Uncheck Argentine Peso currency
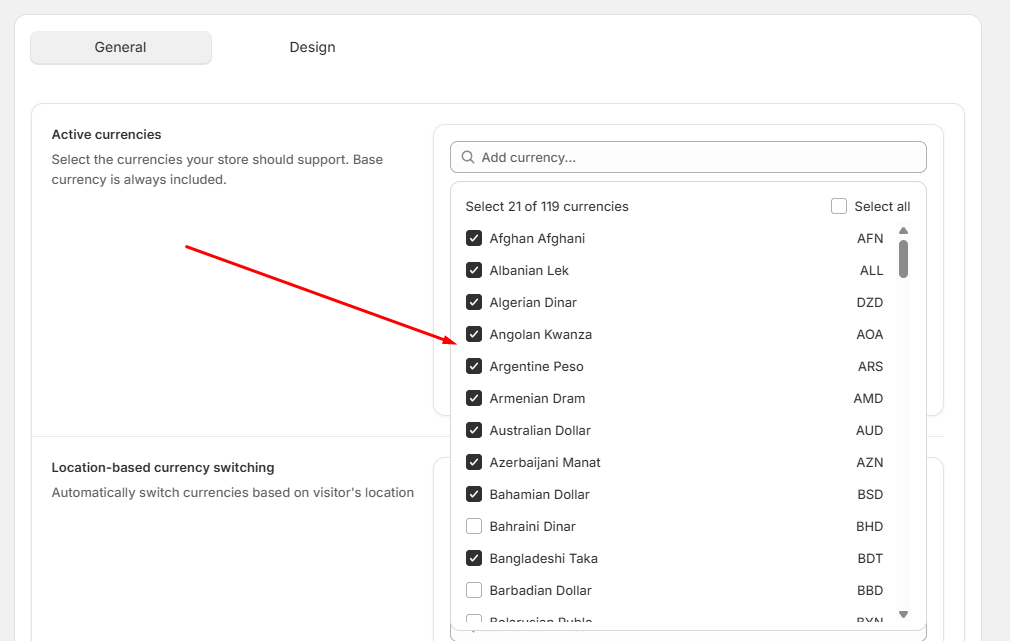The image size is (1010, 641). tap(473, 366)
